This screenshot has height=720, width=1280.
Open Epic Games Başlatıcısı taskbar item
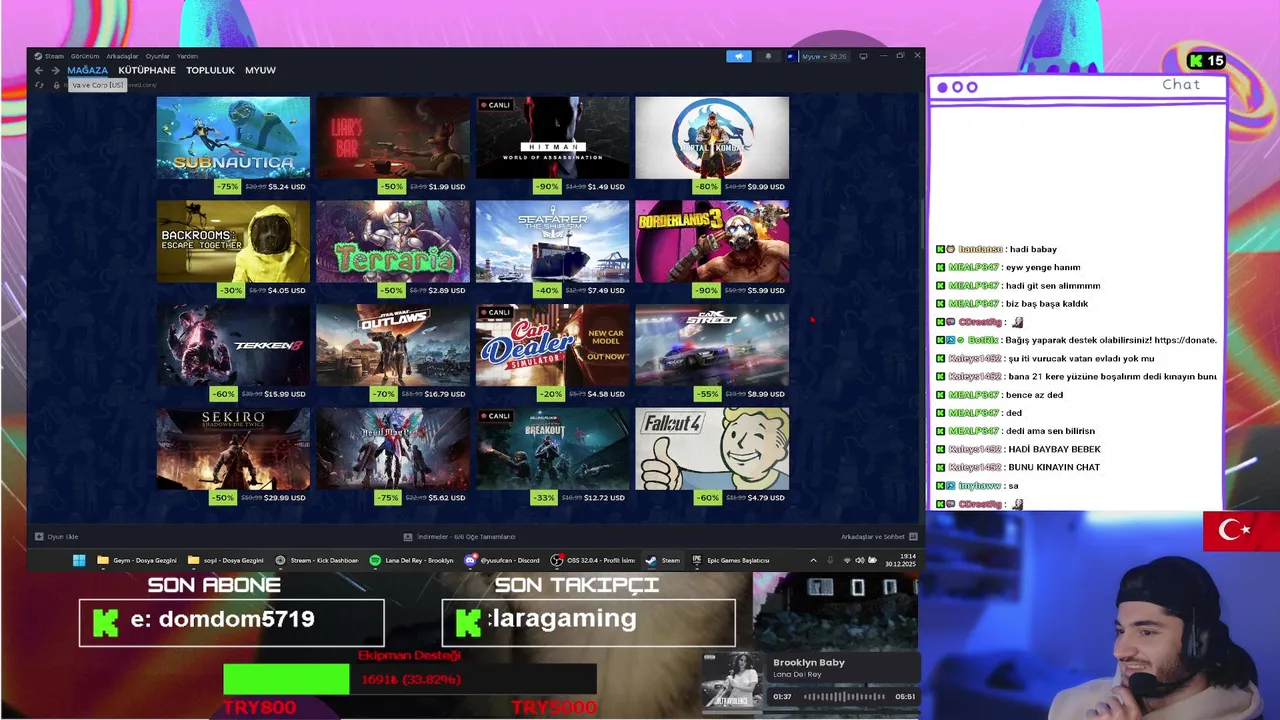[731, 560]
